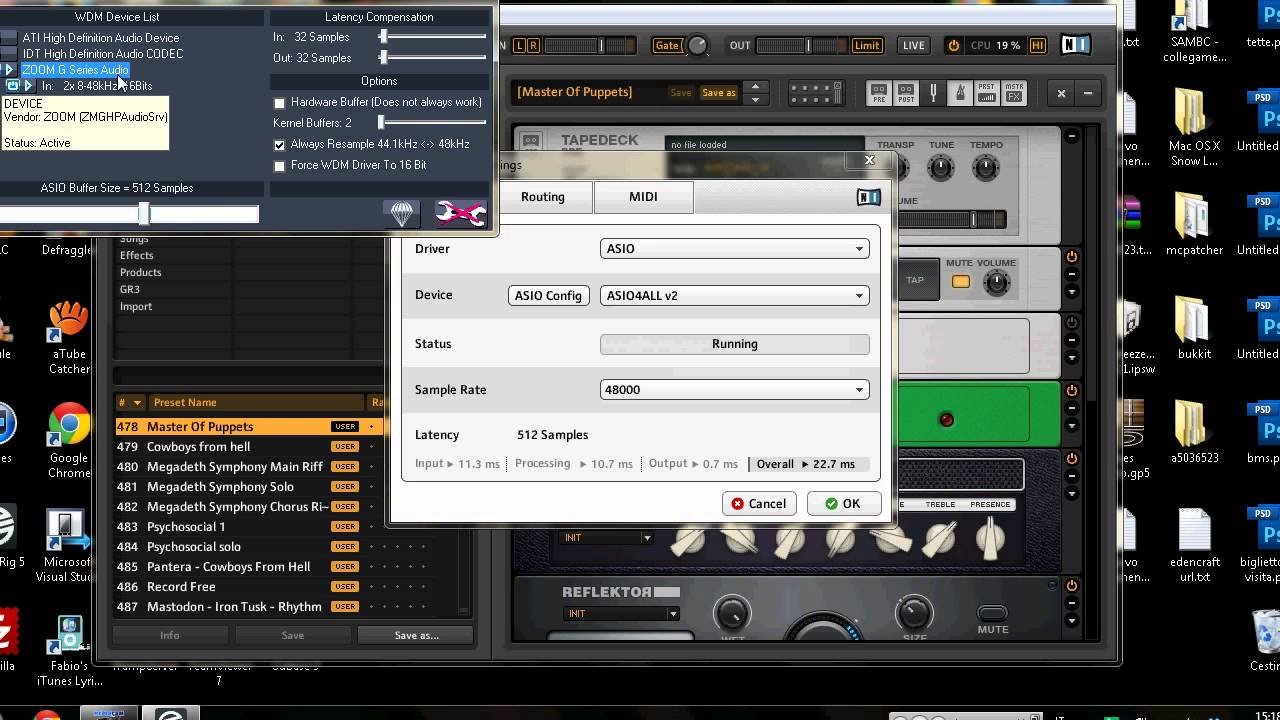The width and height of the screenshot is (1280, 720).
Task: Toggle LIVE view button
Action: [914, 45]
